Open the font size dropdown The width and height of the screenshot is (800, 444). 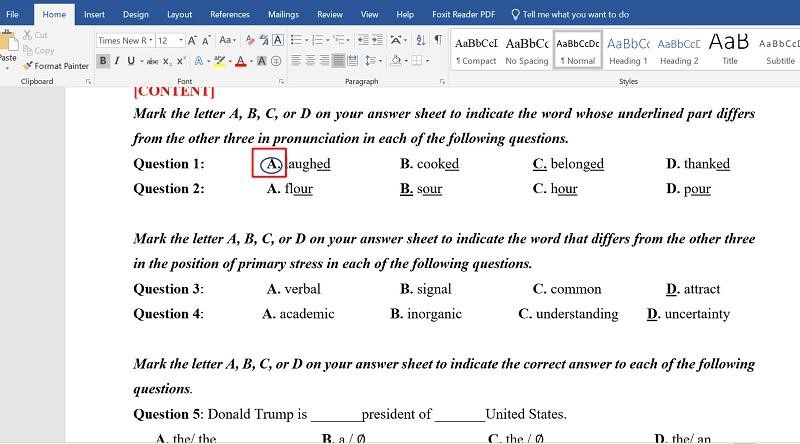[x=181, y=40]
